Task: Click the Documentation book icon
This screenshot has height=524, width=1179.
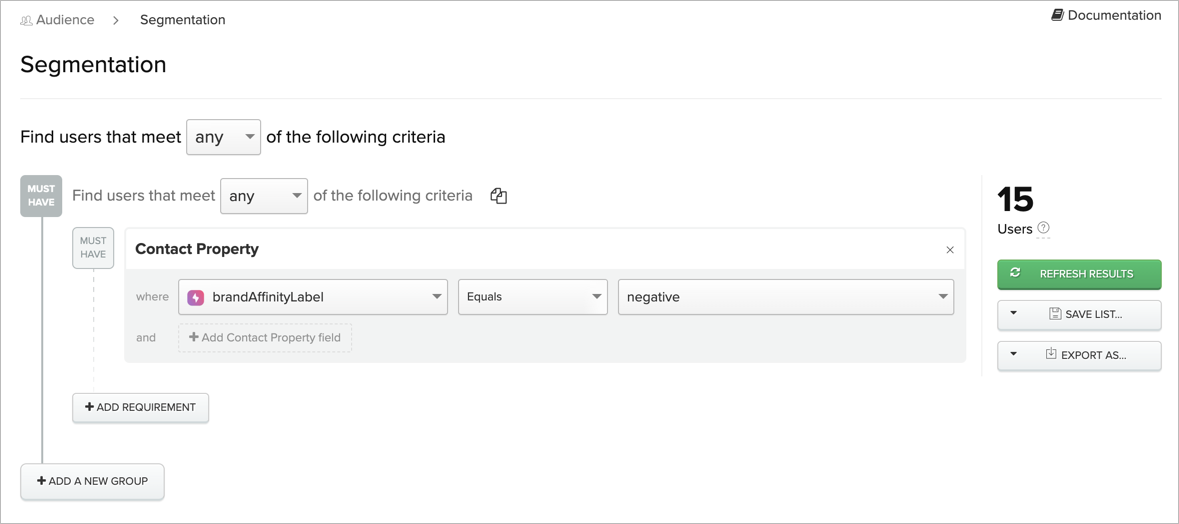Action: coord(1057,15)
